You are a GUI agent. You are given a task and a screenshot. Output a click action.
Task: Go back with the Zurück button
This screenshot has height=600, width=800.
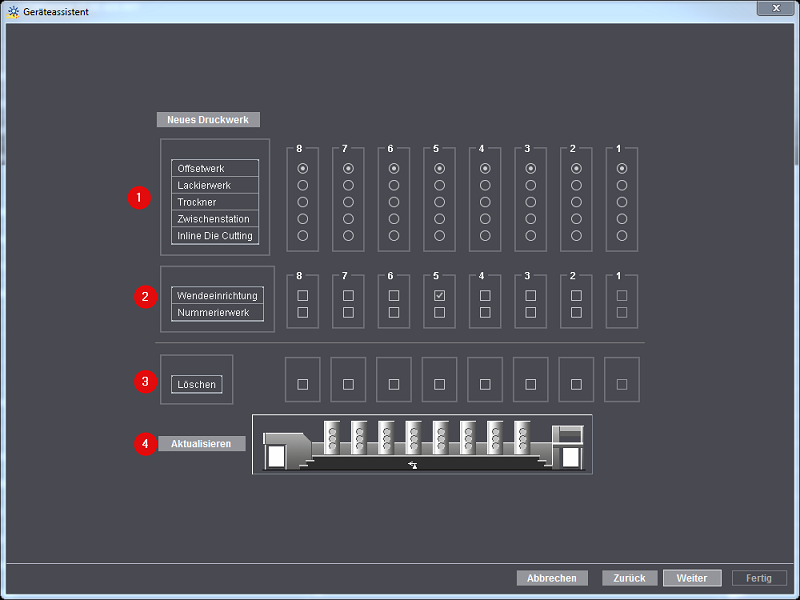pos(629,578)
